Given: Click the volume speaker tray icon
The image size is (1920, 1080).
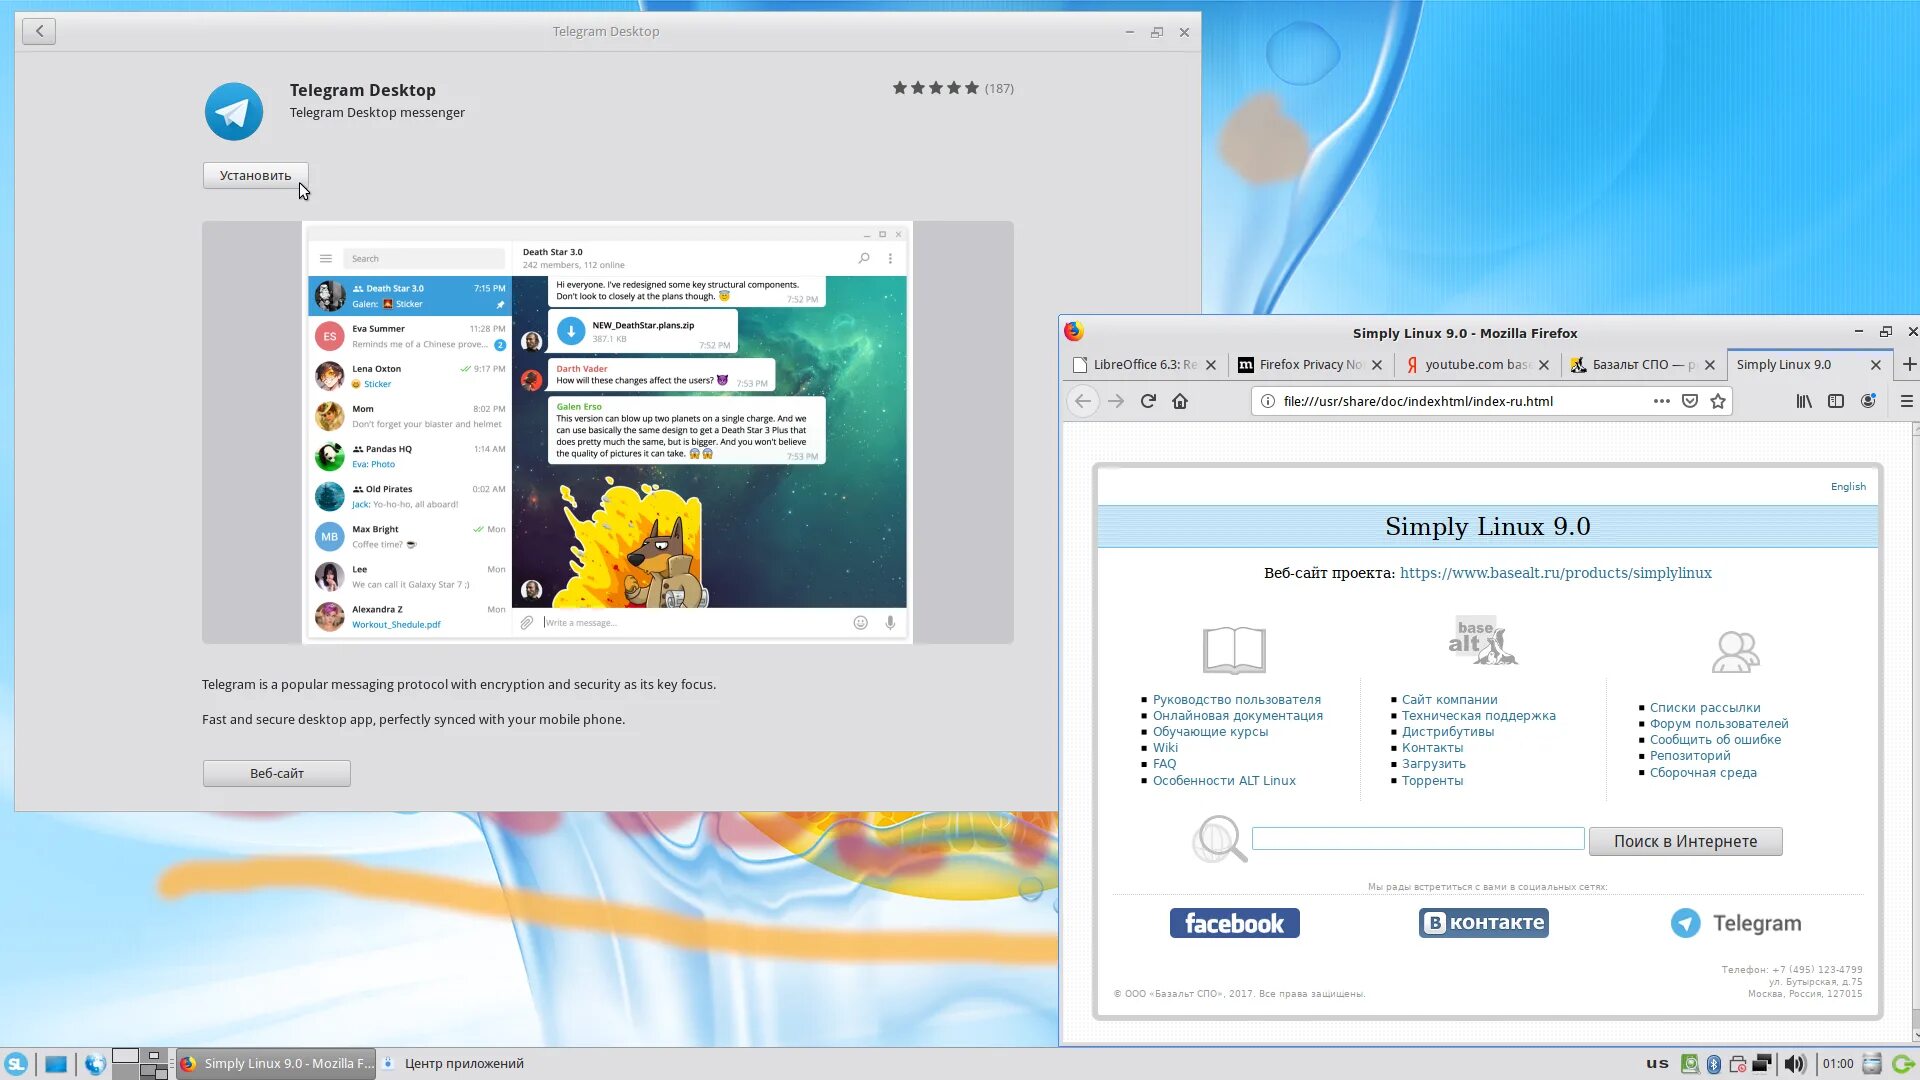Looking at the screenshot, I should tap(1795, 1063).
